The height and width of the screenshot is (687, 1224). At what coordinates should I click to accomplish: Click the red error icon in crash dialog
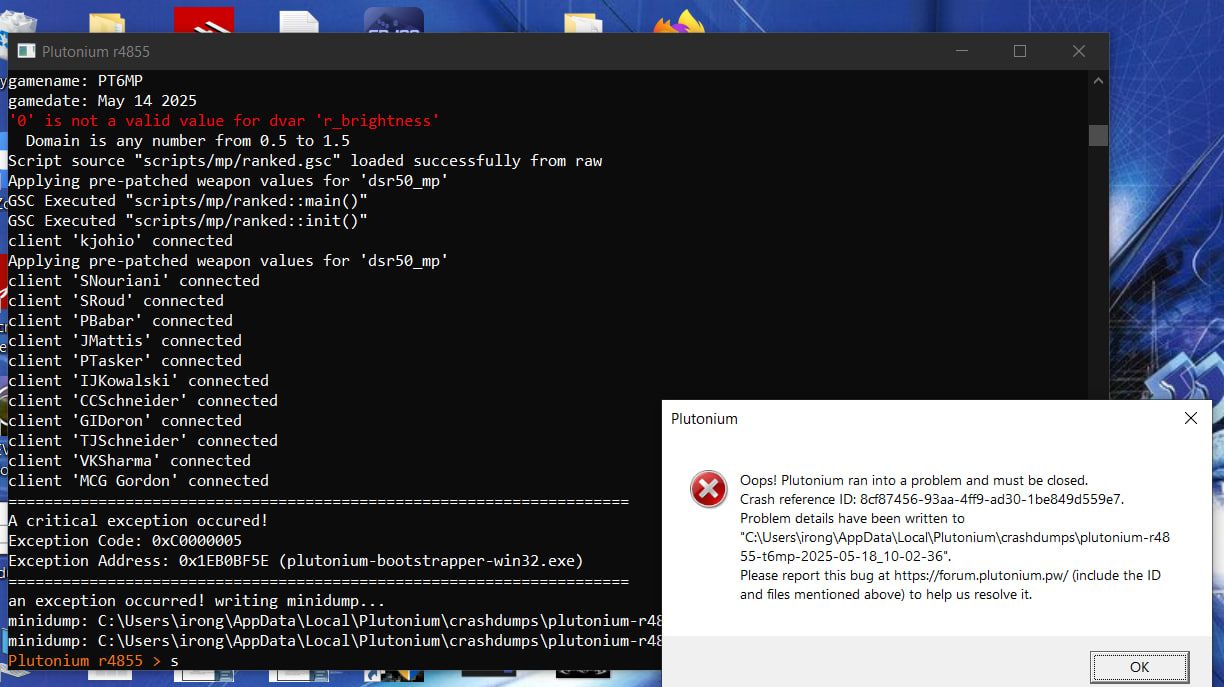tap(708, 489)
